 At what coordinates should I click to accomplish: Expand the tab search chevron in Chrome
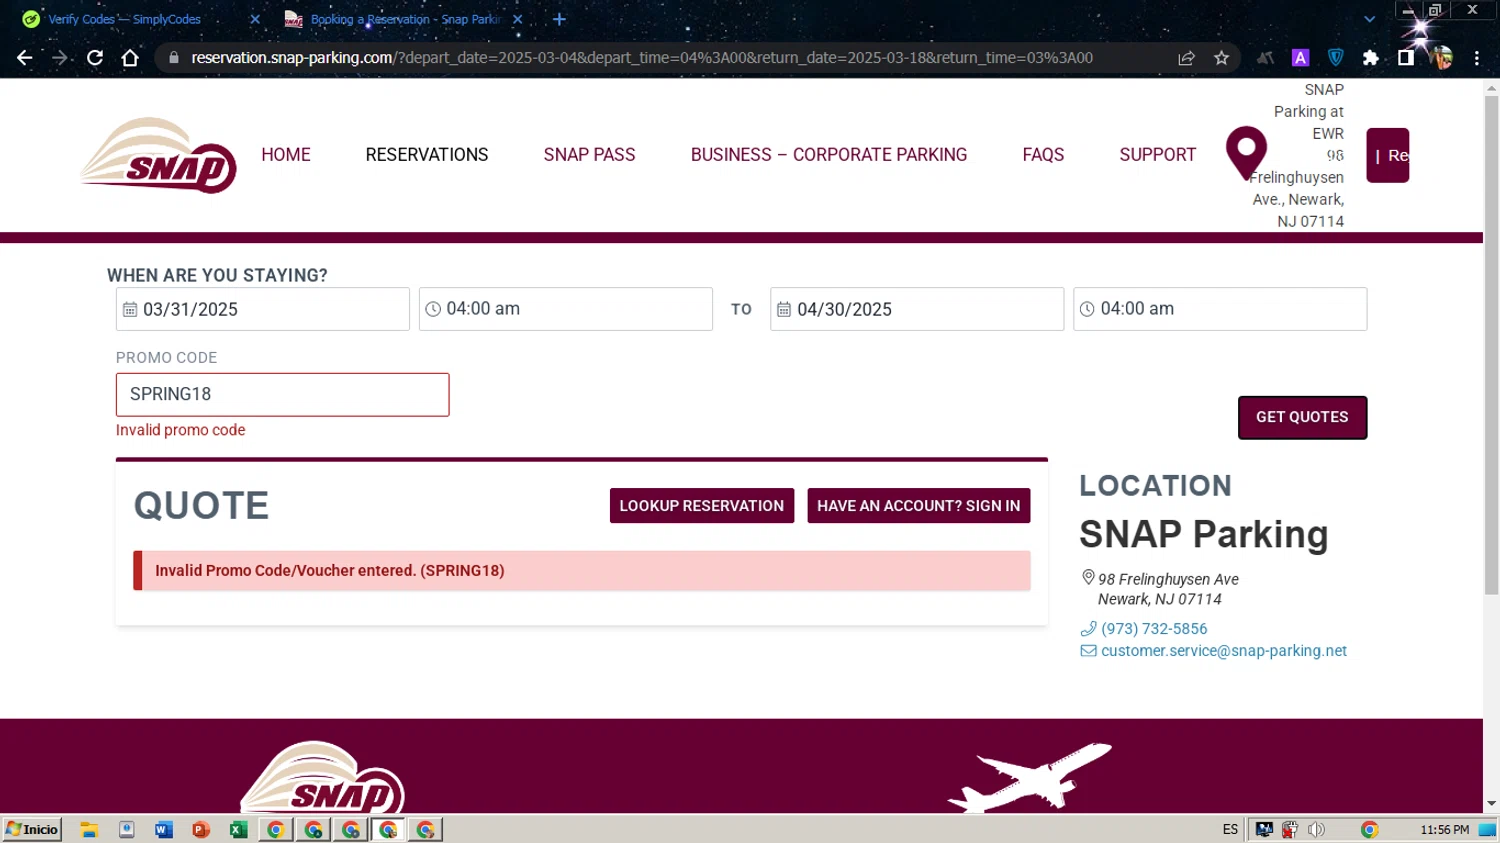click(x=1370, y=19)
